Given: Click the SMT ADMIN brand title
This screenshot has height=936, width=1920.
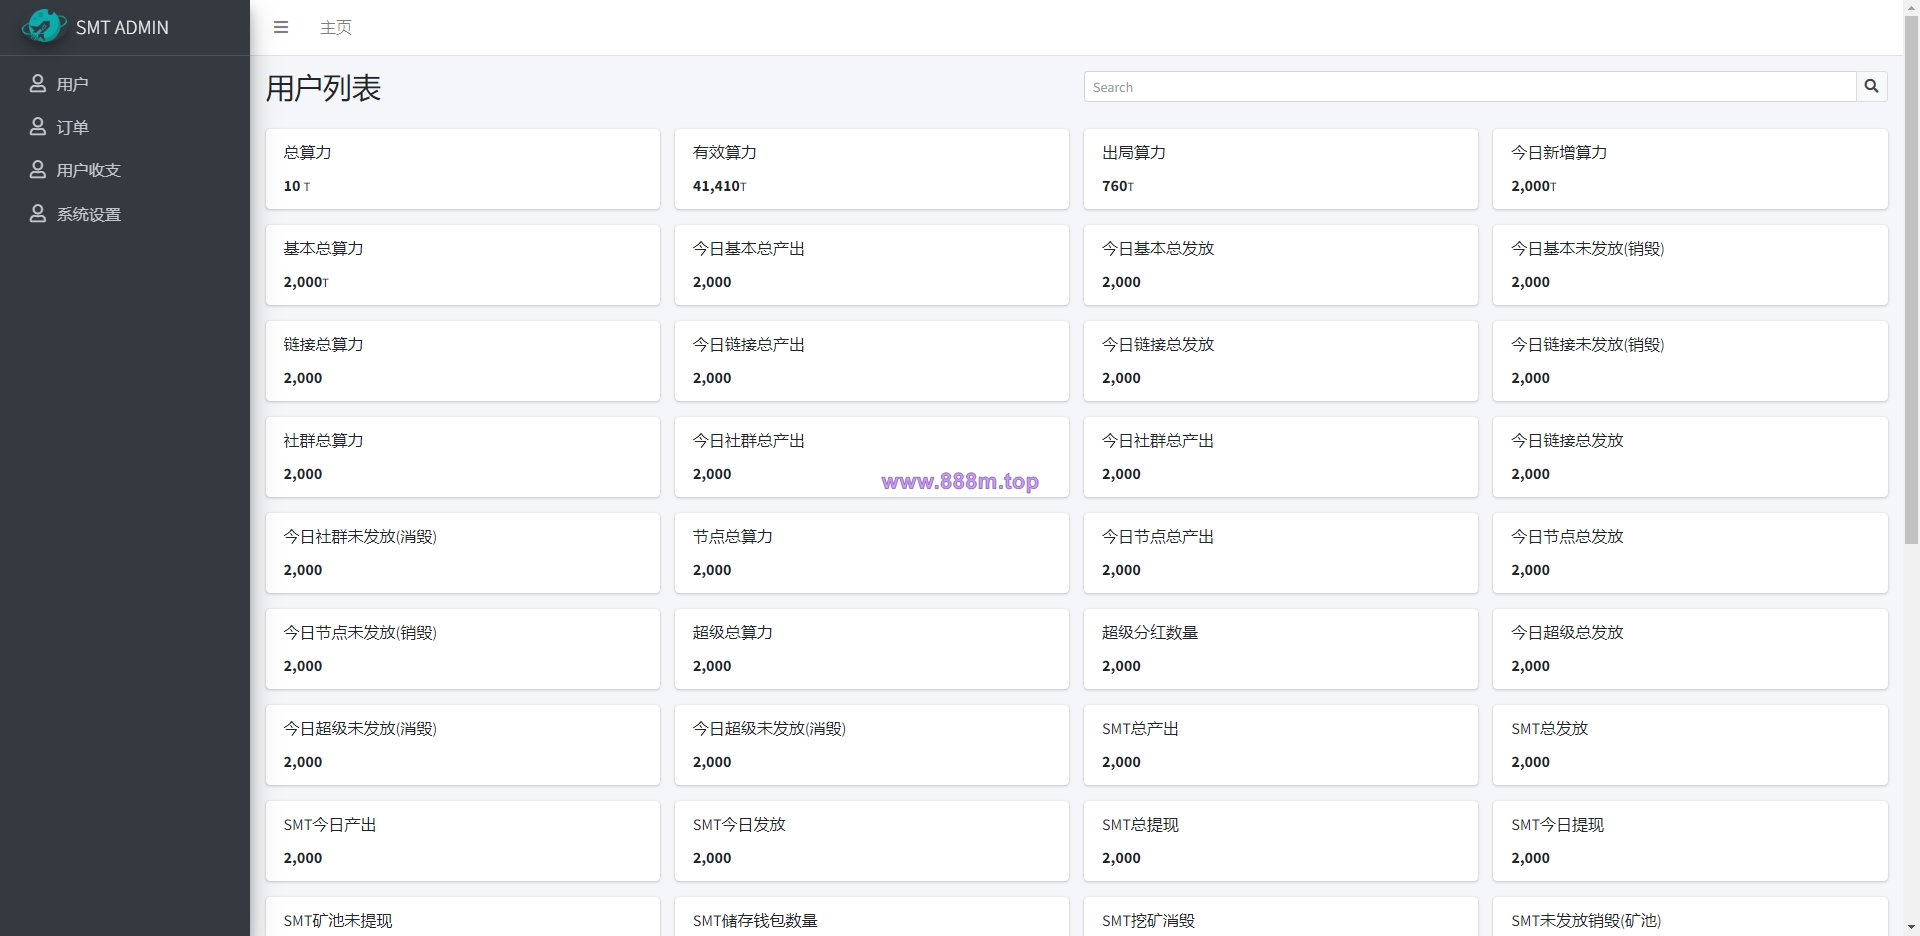Looking at the screenshot, I should pos(122,27).
